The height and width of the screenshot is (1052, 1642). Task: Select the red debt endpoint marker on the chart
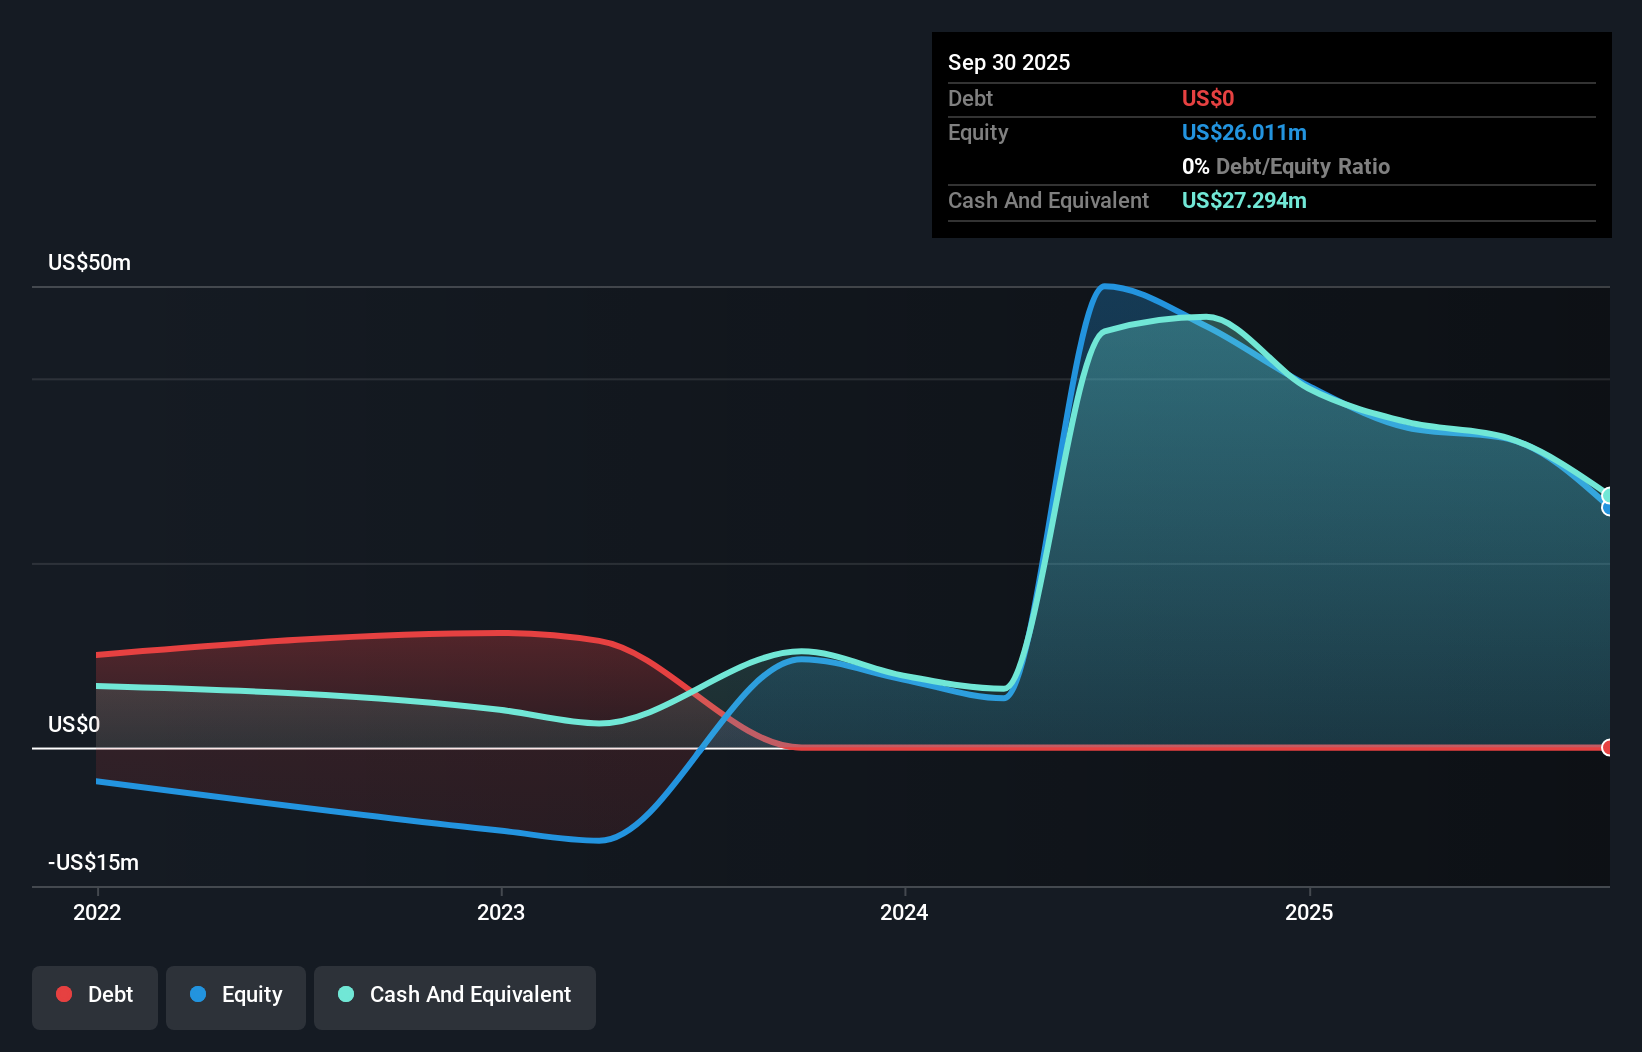click(x=1607, y=747)
